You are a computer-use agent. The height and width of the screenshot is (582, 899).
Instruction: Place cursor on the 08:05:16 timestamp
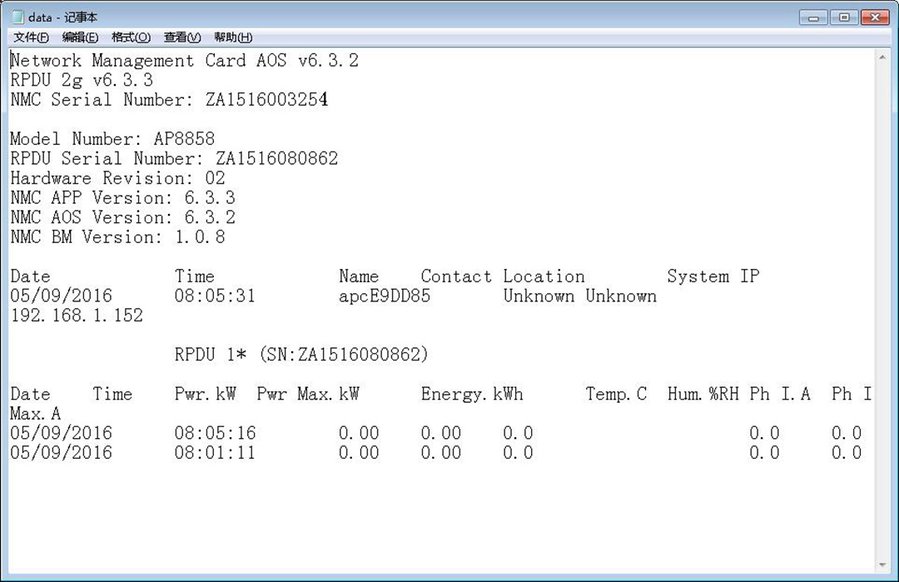[x=214, y=433]
